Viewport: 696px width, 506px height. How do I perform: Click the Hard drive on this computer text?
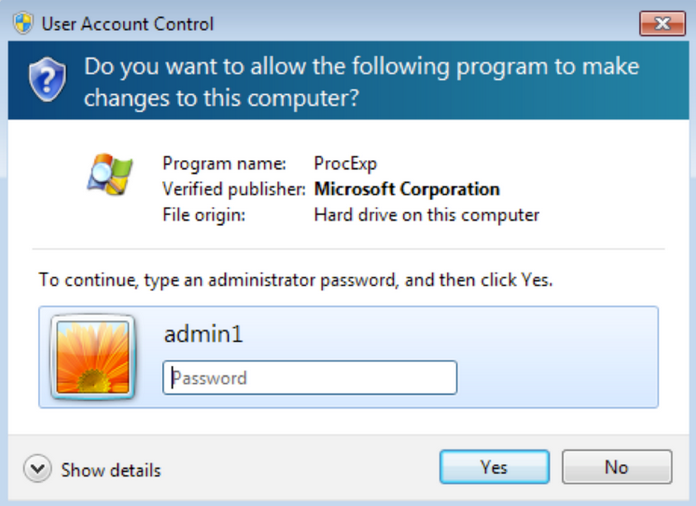tap(427, 215)
